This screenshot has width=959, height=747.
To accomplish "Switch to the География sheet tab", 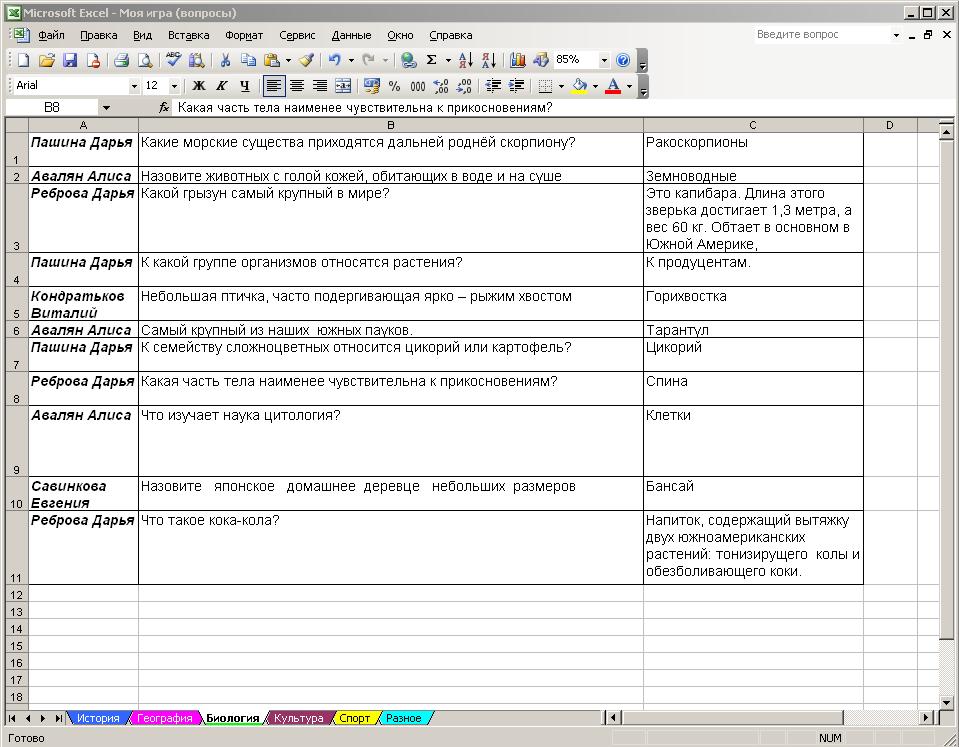I will (164, 718).
